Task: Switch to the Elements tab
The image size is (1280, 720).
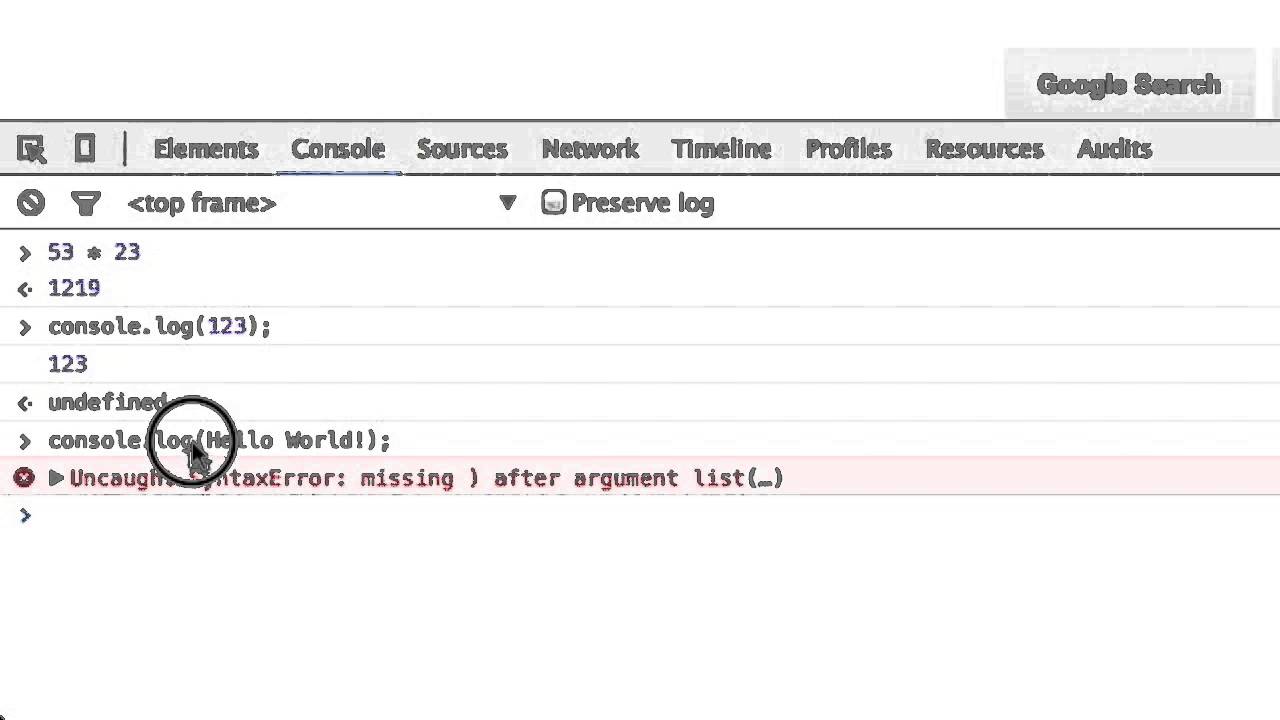Action: (205, 149)
